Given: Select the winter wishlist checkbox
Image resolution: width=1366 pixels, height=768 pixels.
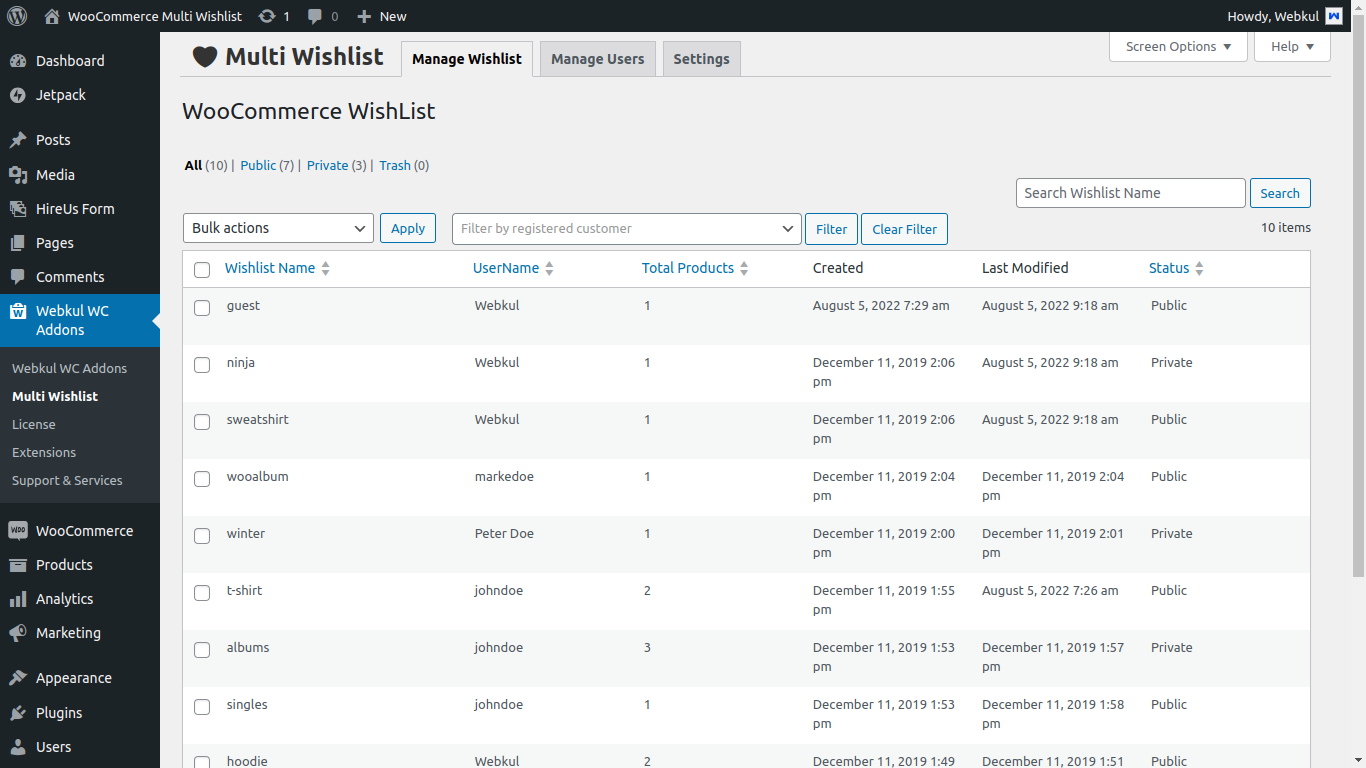Looking at the screenshot, I should tap(202, 536).
